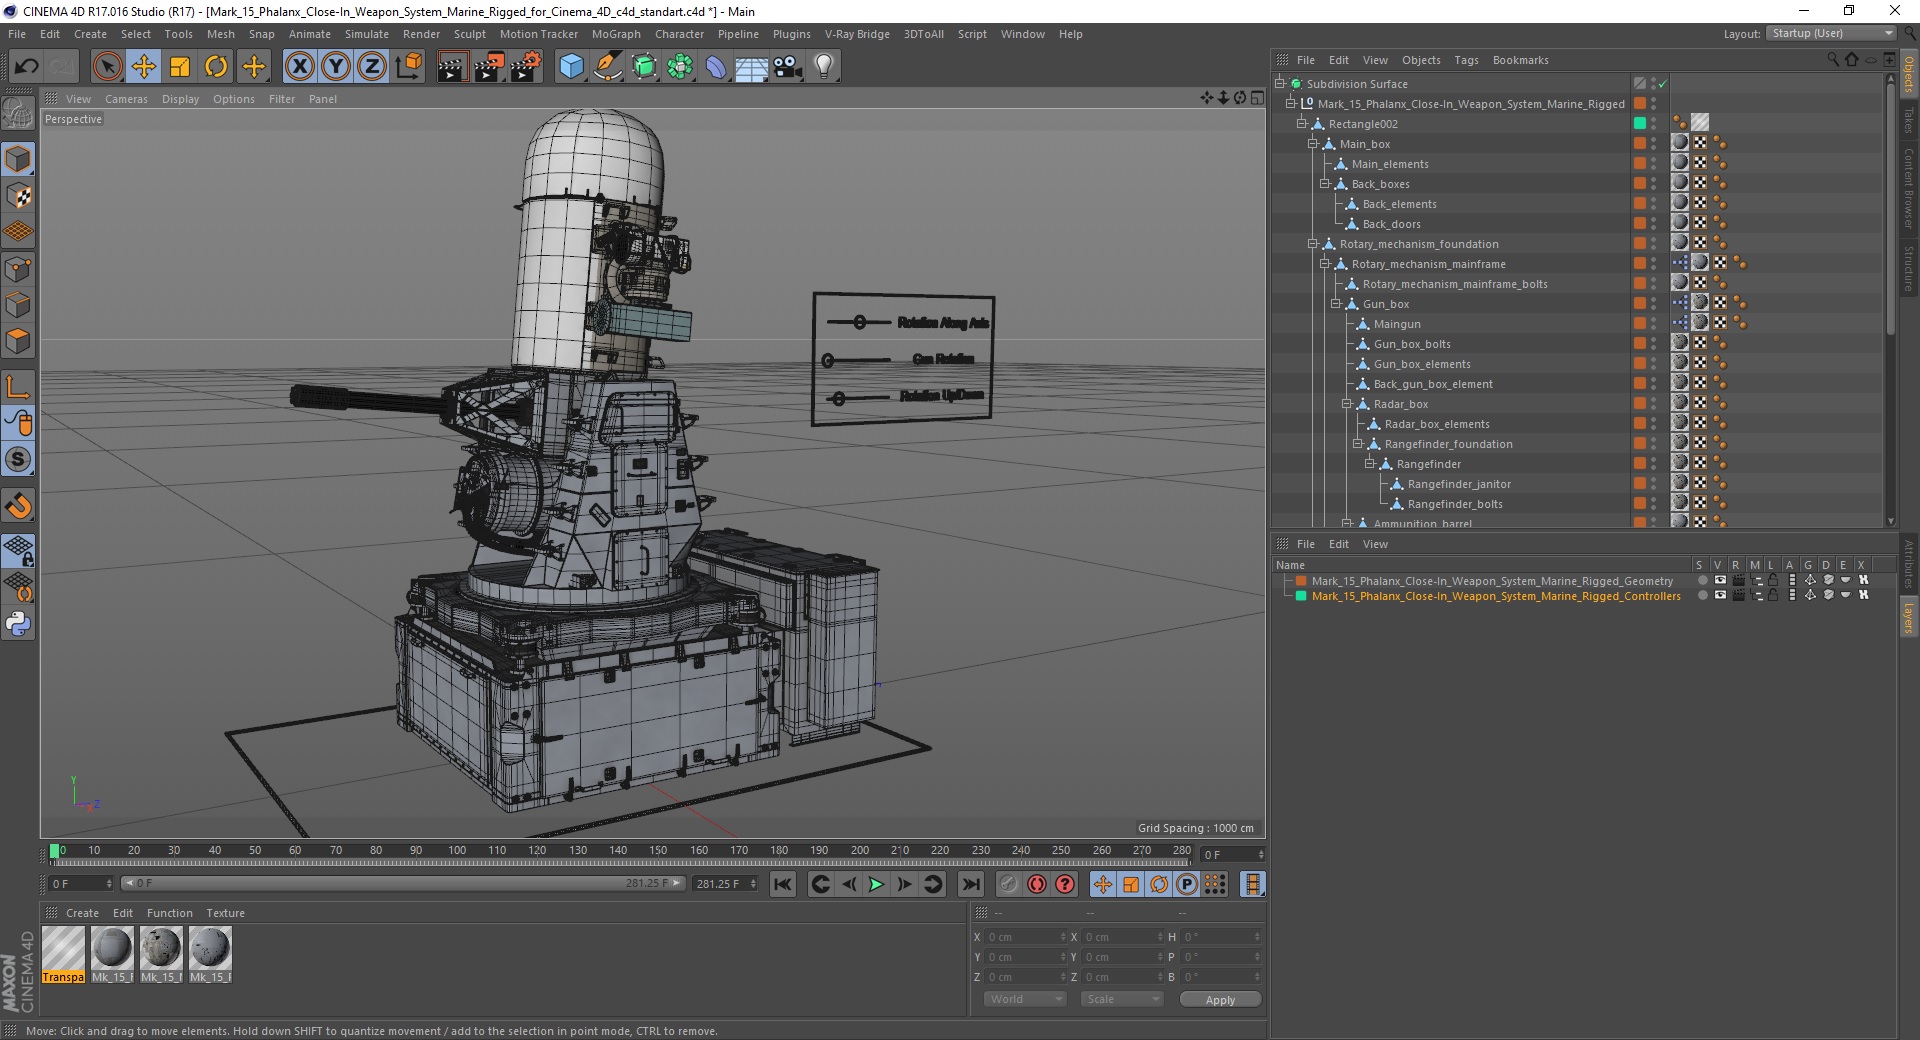Enable Edges mode
The width and height of the screenshot is (1920, 1040).
(x=18, y=305)
